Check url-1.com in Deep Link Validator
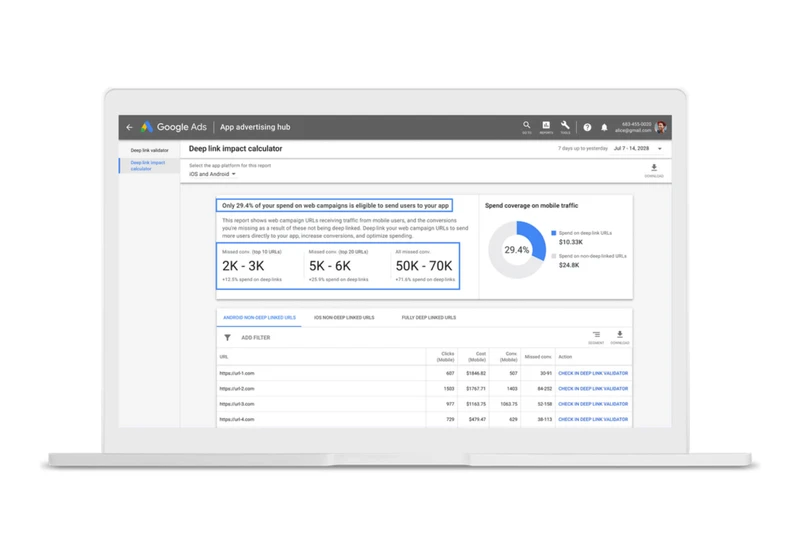The height and width of the screenshot is (560, 800). point(593,373)
